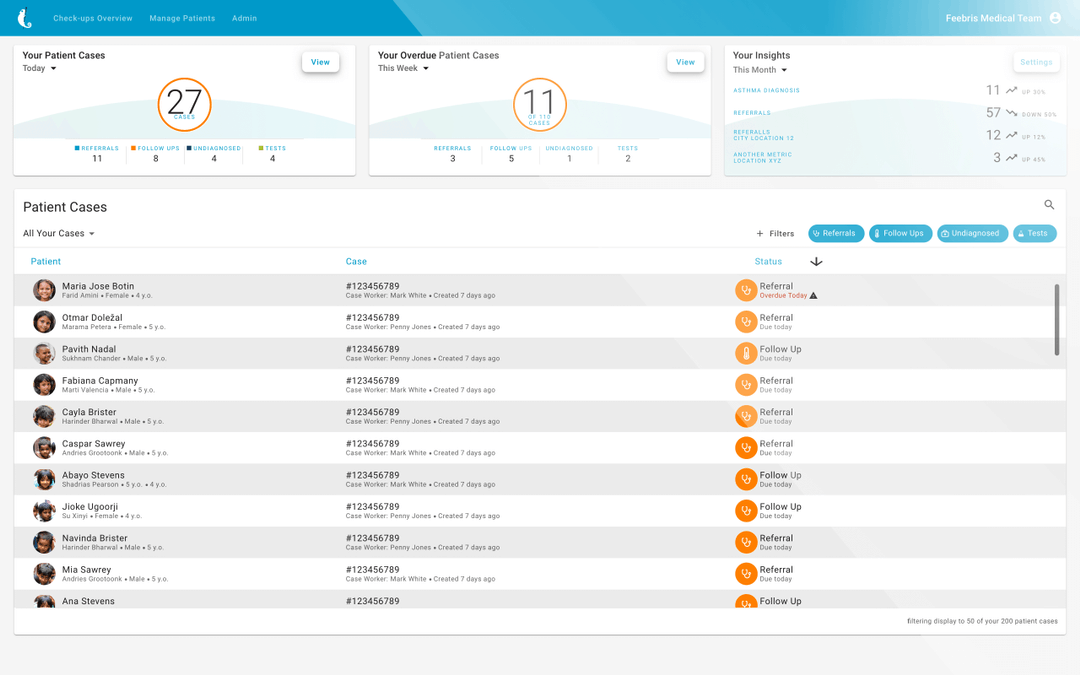Select the Admin navigation item
Image resolution: width=1080 pixels, height=675 pixels.
coord(244,18)
